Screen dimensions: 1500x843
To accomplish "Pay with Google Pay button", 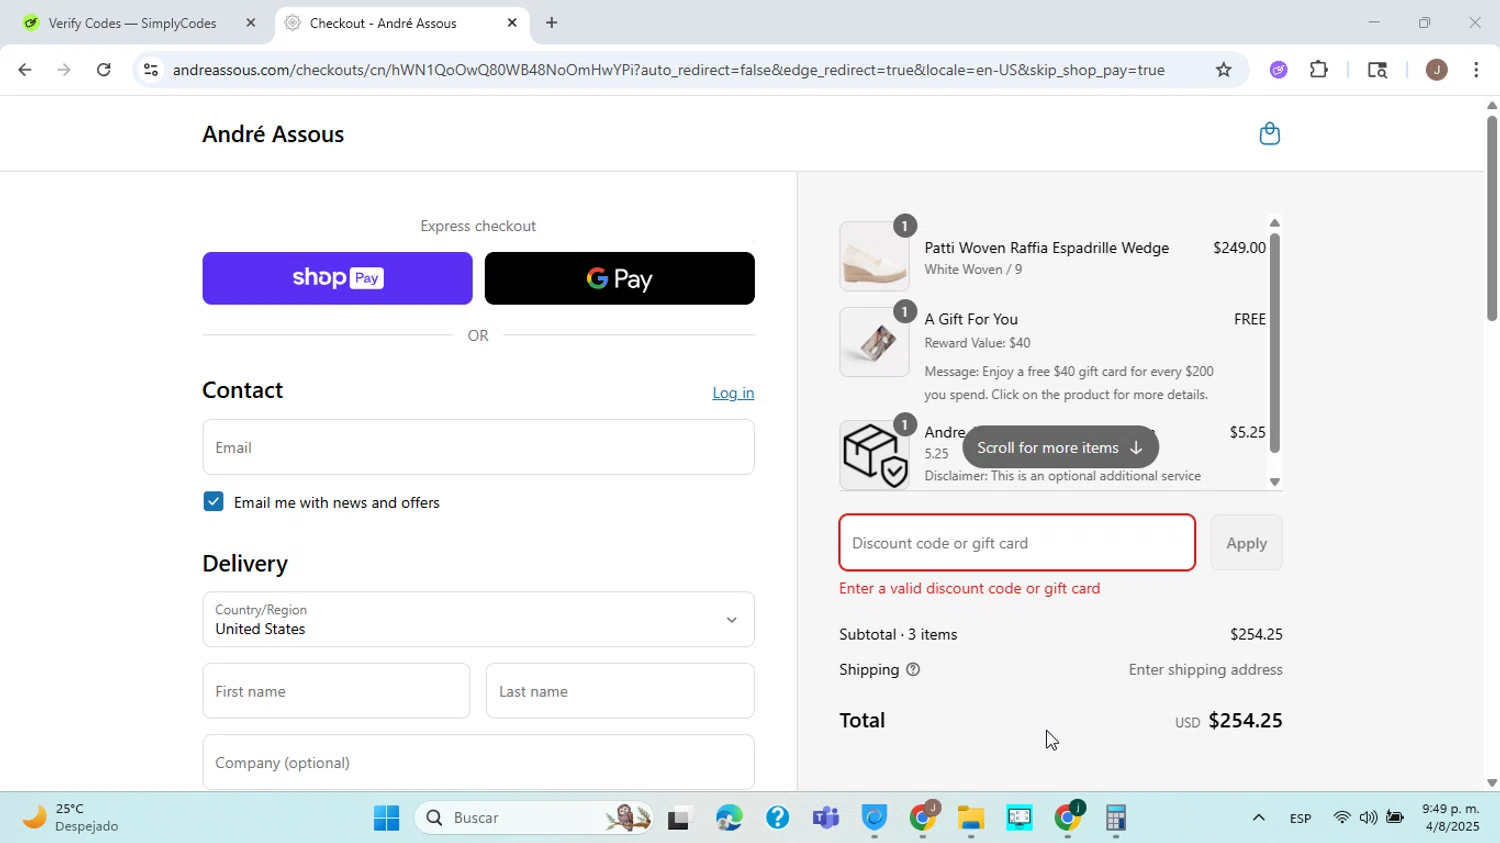I will coord(619,278).
